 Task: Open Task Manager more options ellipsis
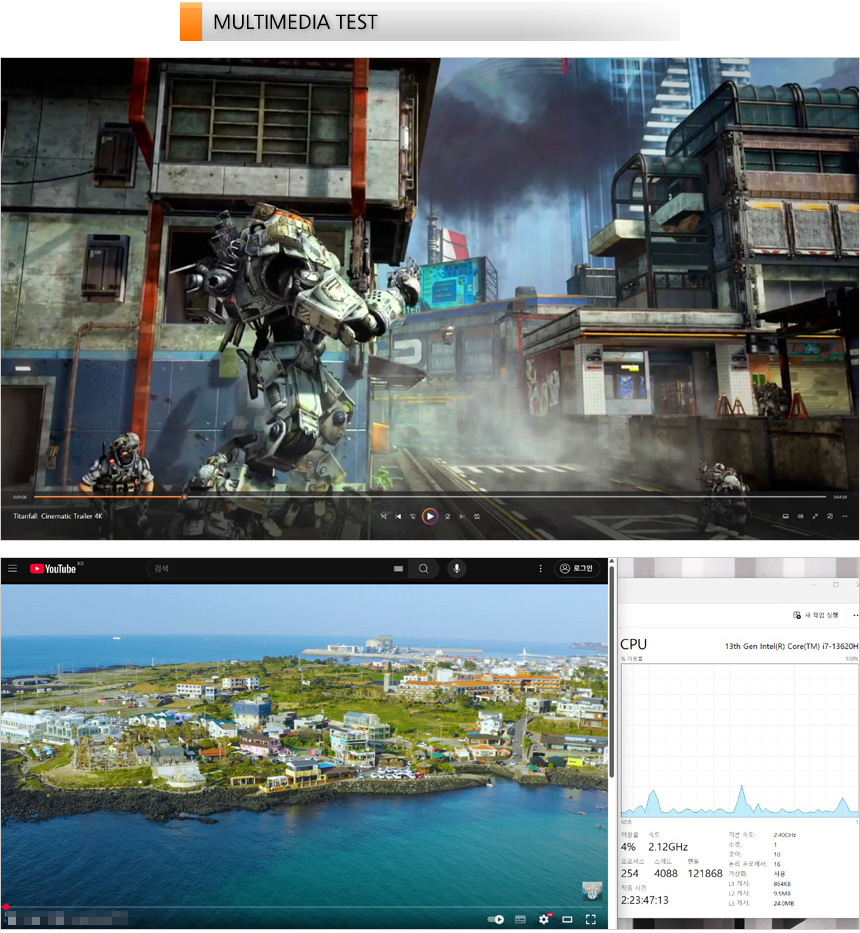855,615
